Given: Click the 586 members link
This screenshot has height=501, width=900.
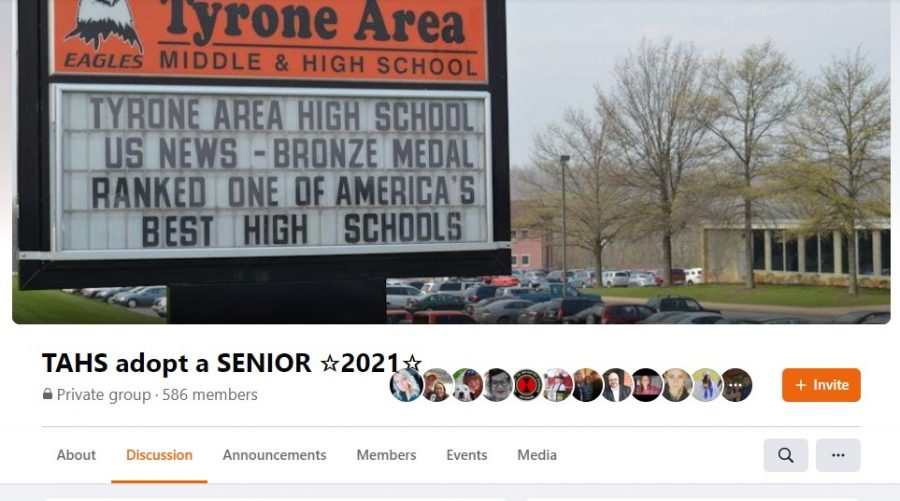Looking at the screenshot, I should coord(210,395).
